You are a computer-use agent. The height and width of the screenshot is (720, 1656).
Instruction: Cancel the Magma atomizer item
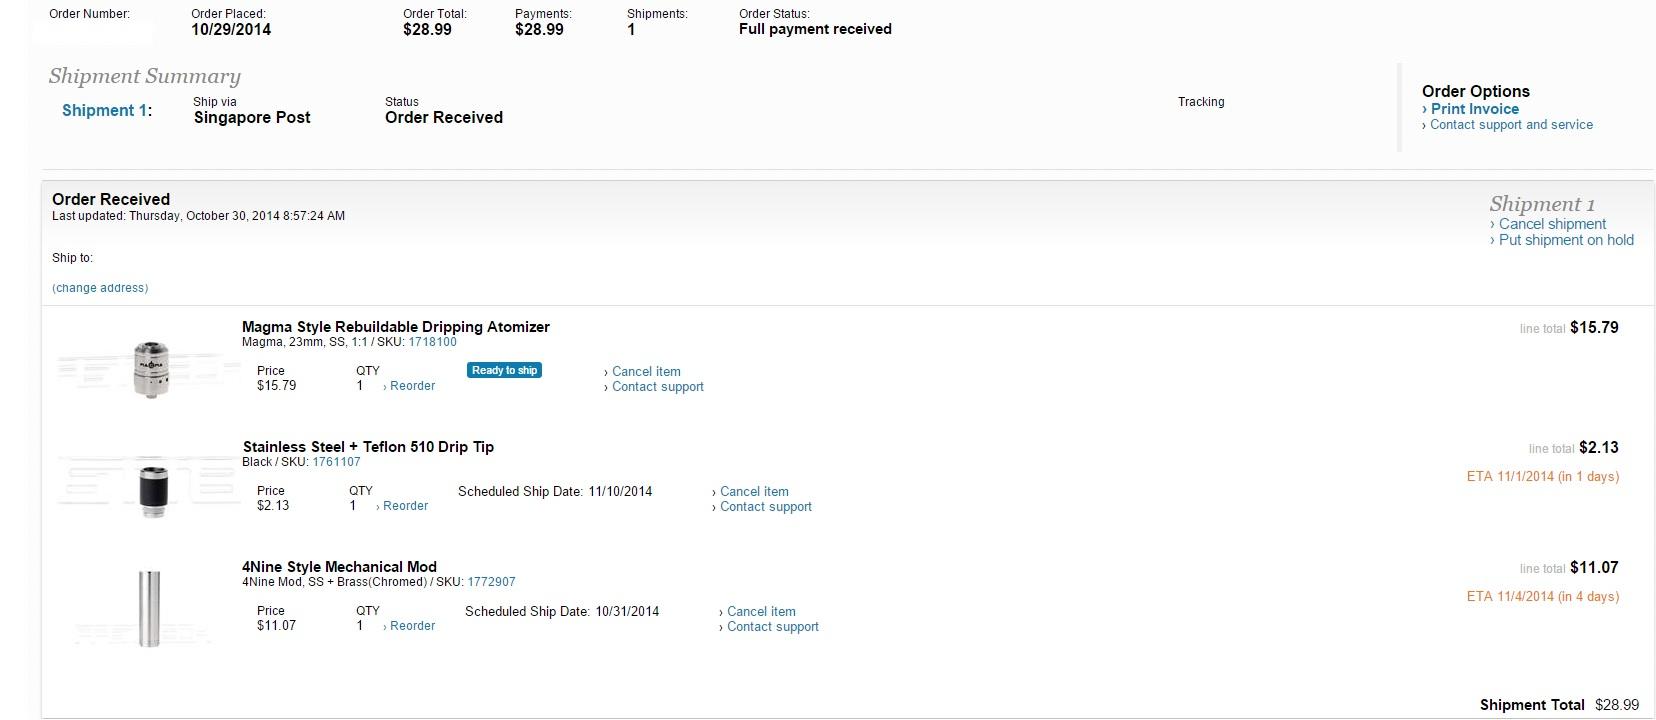coord(646,371)
